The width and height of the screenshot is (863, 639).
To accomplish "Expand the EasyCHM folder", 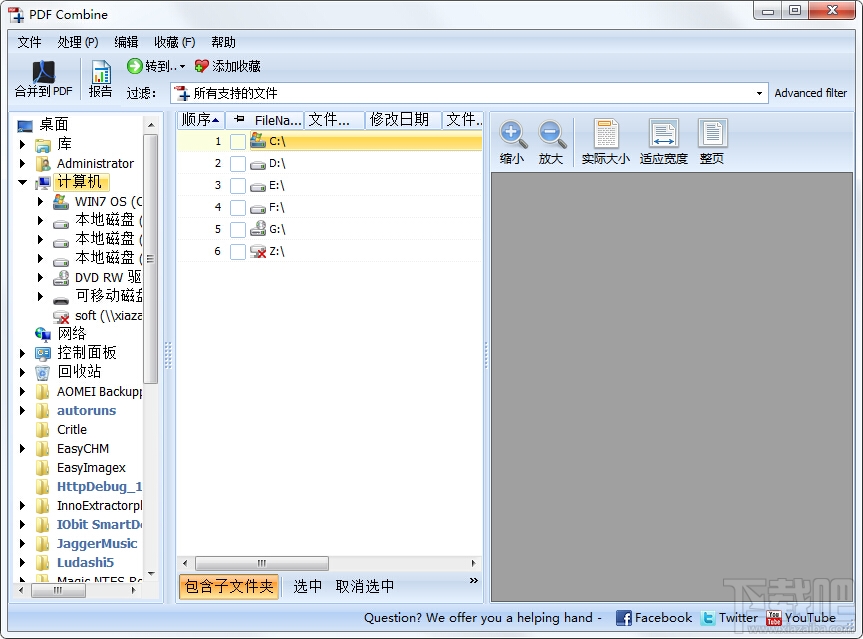I will 22,449.
